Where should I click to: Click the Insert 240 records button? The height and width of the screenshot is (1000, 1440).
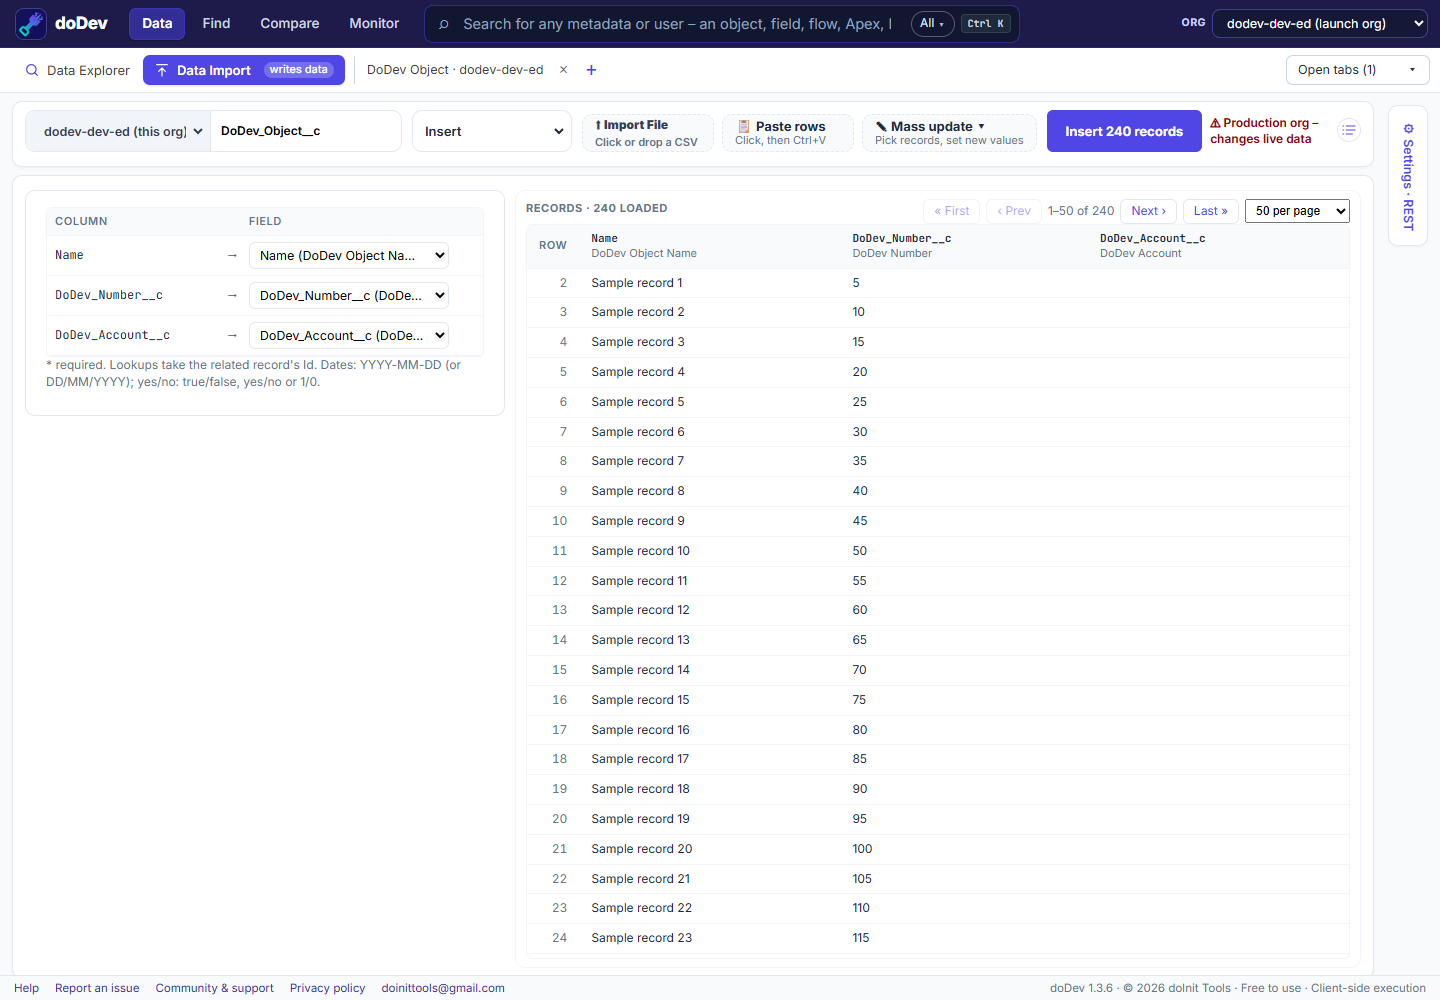pyautogui.click(x=1124, y=131)
